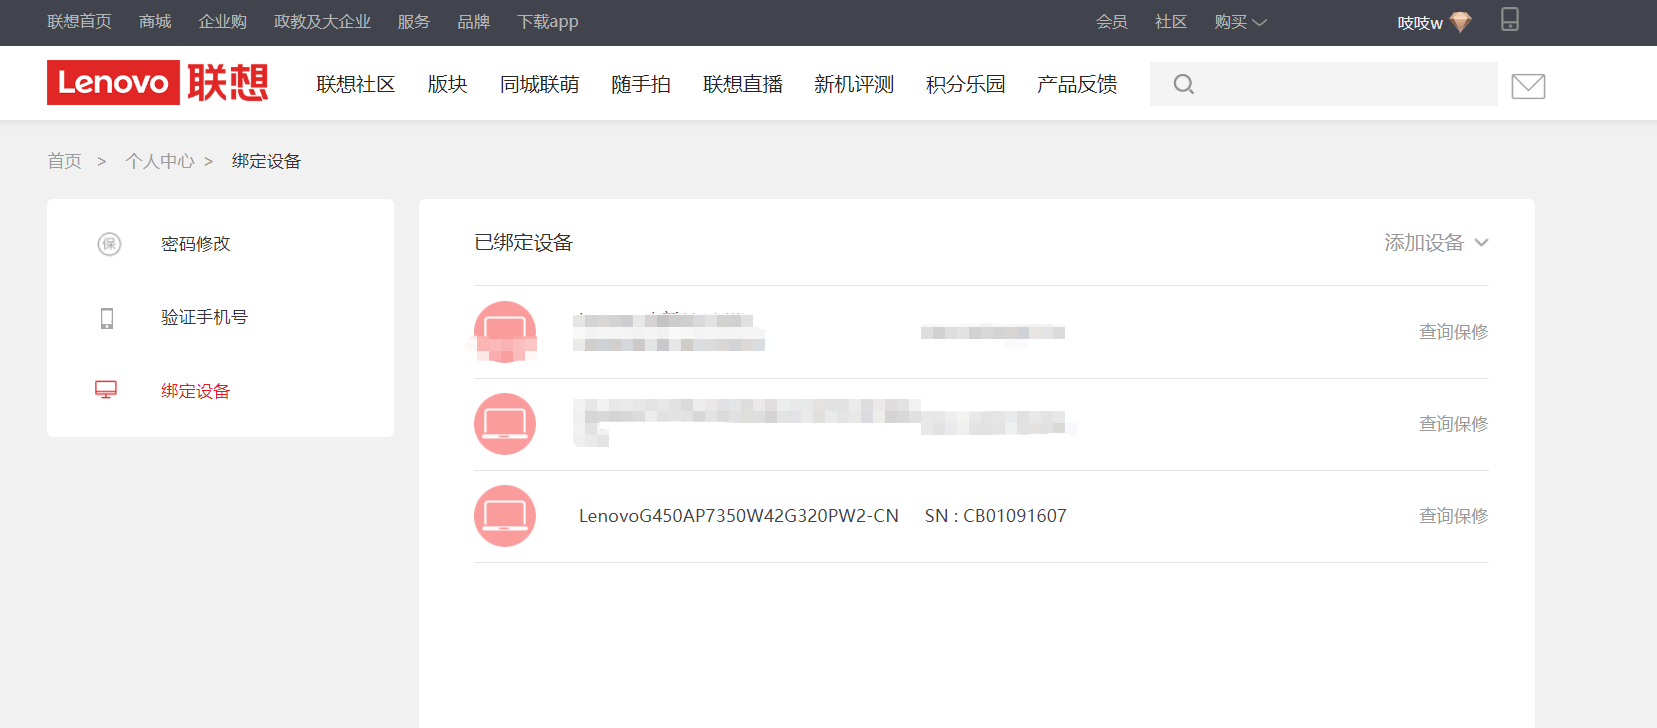Click the Lenovo 联想 logo
The height and width of the screenshot is (728, 1657).
[x=158, y=82]
